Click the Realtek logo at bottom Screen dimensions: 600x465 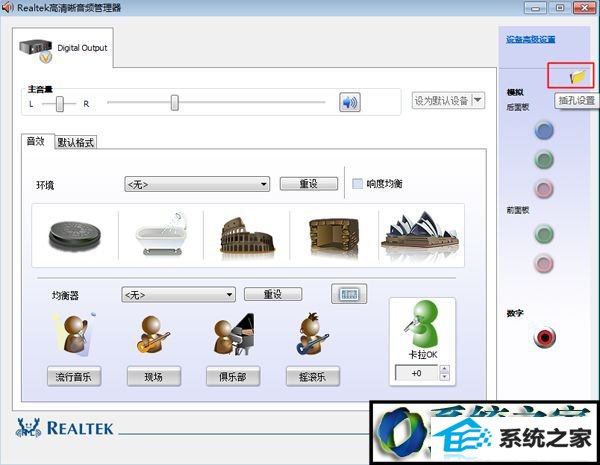point(65,428)
